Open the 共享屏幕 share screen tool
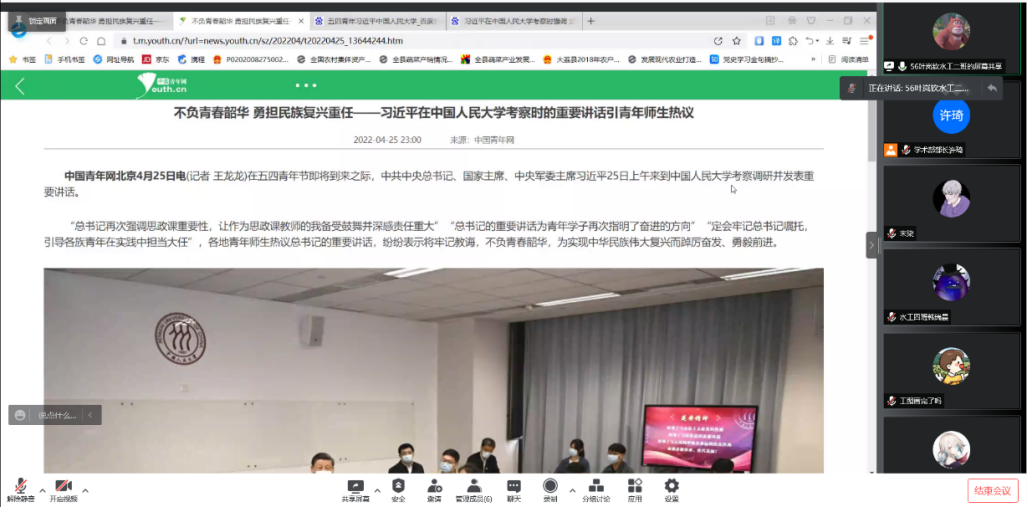 click(x=355, y=486)
